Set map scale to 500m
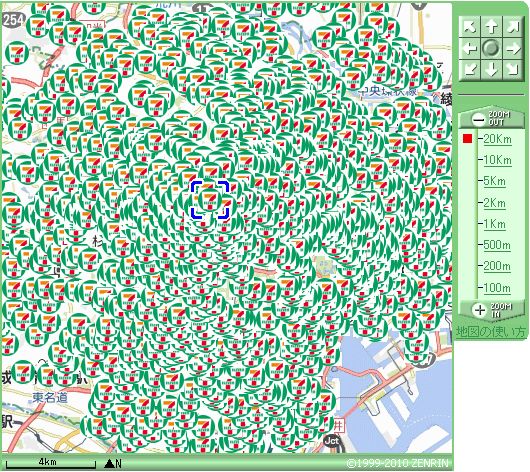 coord(497,245)
